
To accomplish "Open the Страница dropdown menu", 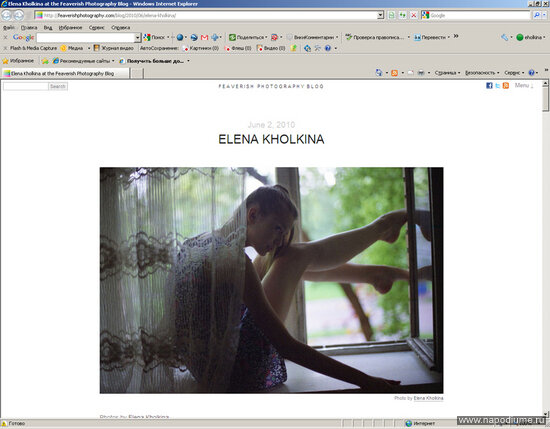I will click(445, 73).
